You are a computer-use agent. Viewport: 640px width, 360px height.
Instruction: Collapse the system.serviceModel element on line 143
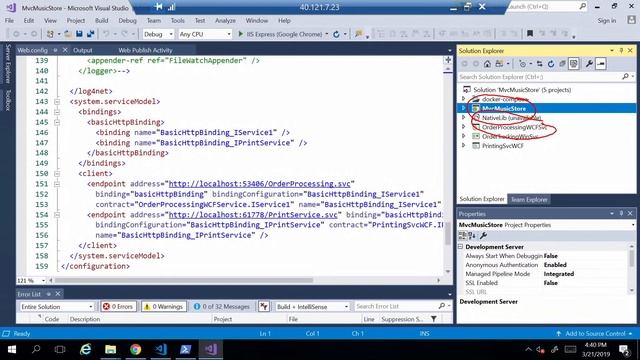click(57, 101)
